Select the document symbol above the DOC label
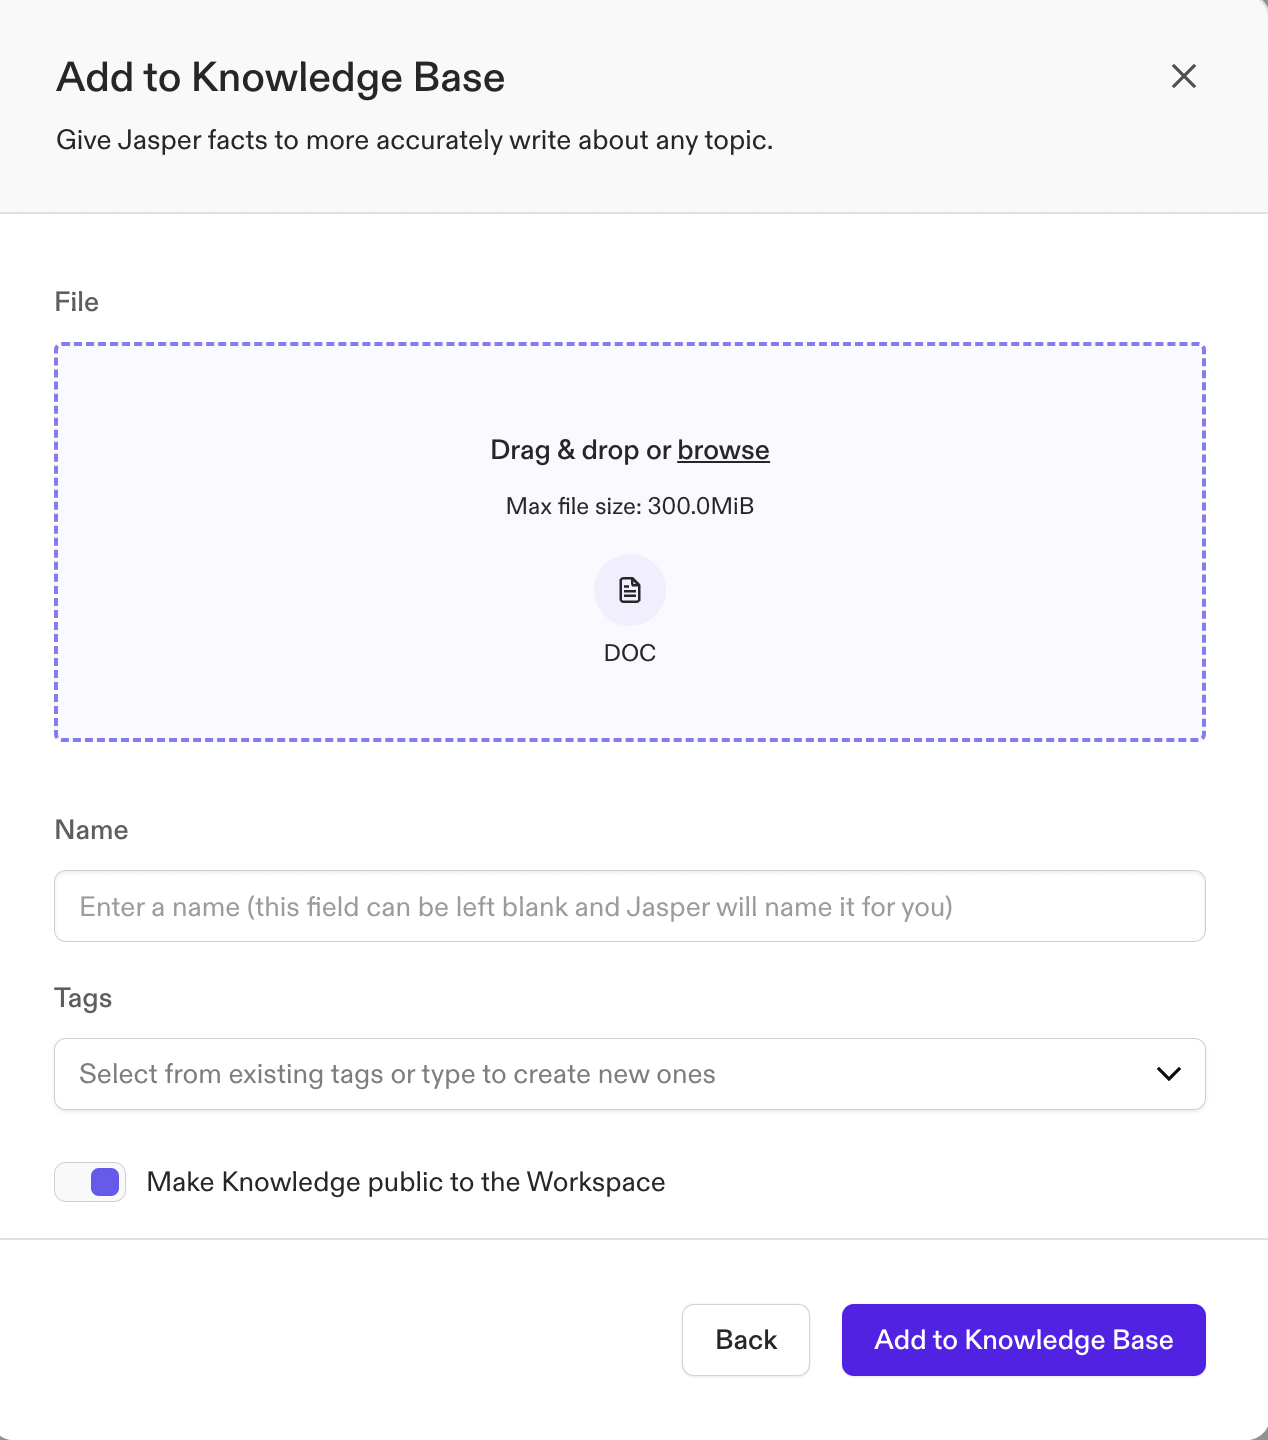The width and height of the screenshot is (1268, 1440). pyautogui.click(x=629, y=589)
